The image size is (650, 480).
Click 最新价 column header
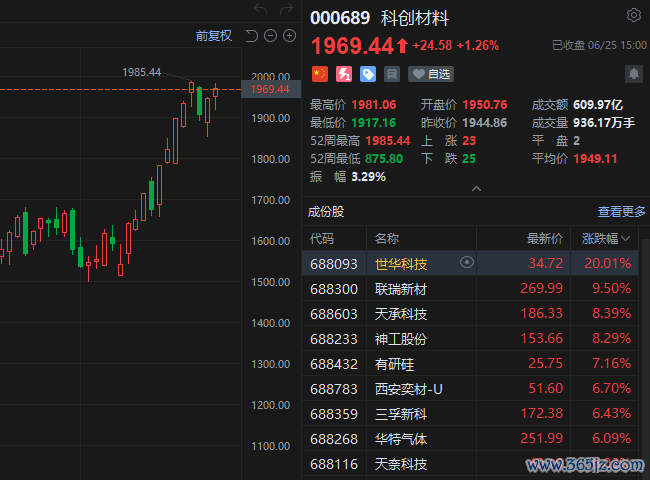point(545,238)
